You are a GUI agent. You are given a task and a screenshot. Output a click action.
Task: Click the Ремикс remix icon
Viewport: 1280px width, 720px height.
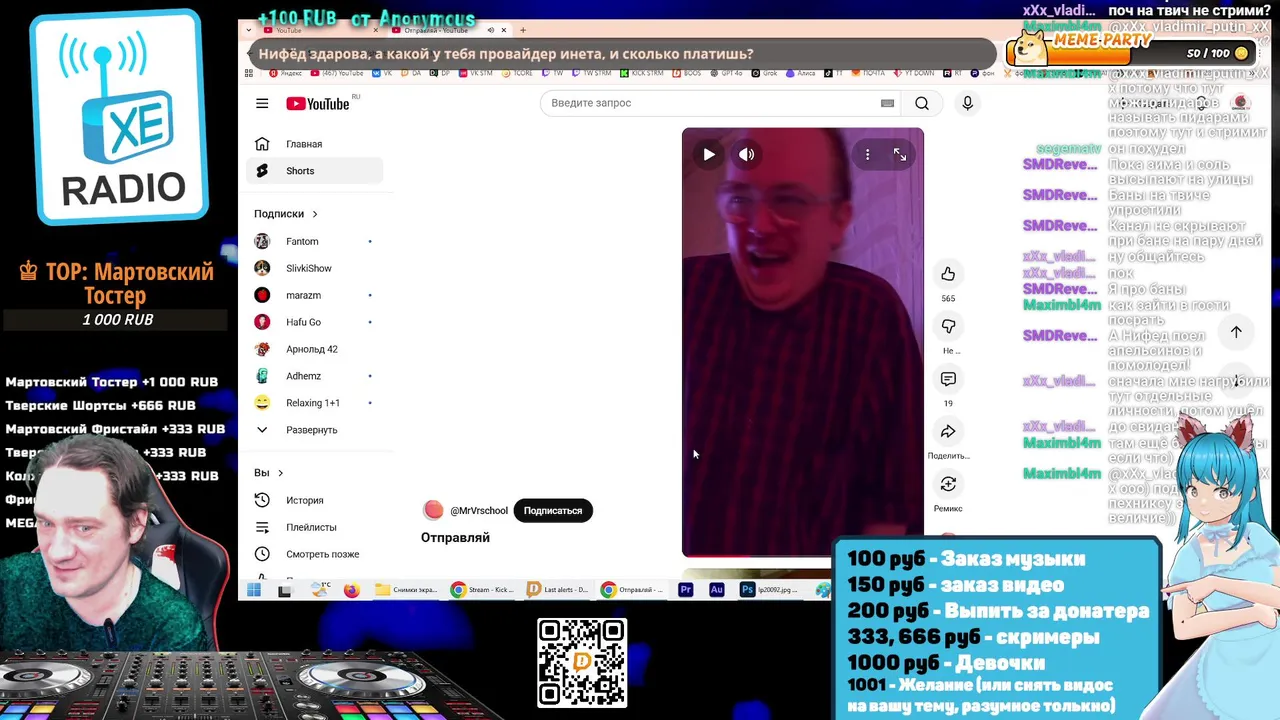click(948, 484)
